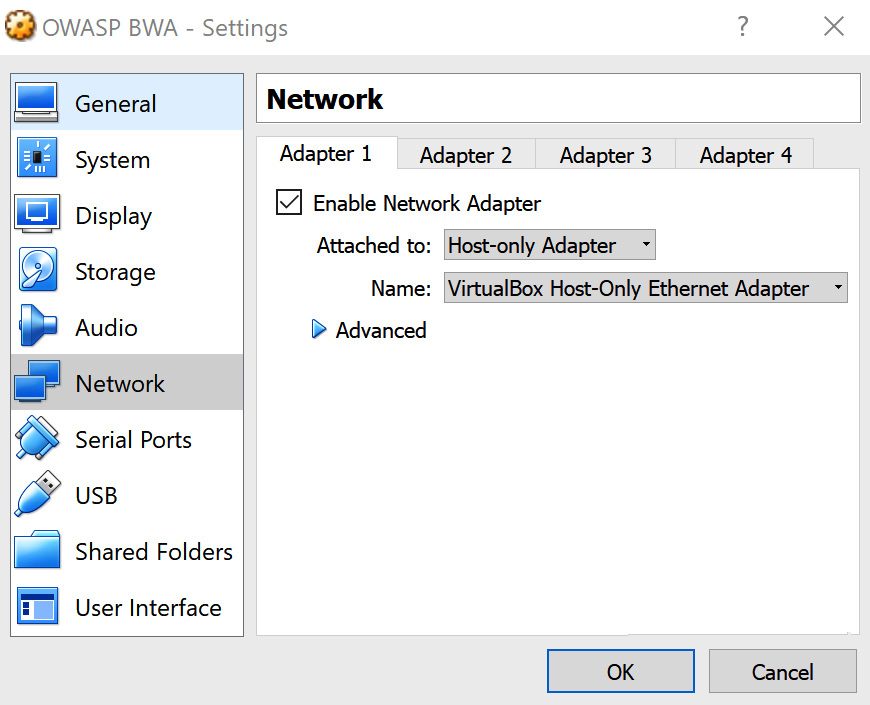Expand the Advanced section triangle
The height and width of the screenshot is (705, 870).
coord(318,329)
